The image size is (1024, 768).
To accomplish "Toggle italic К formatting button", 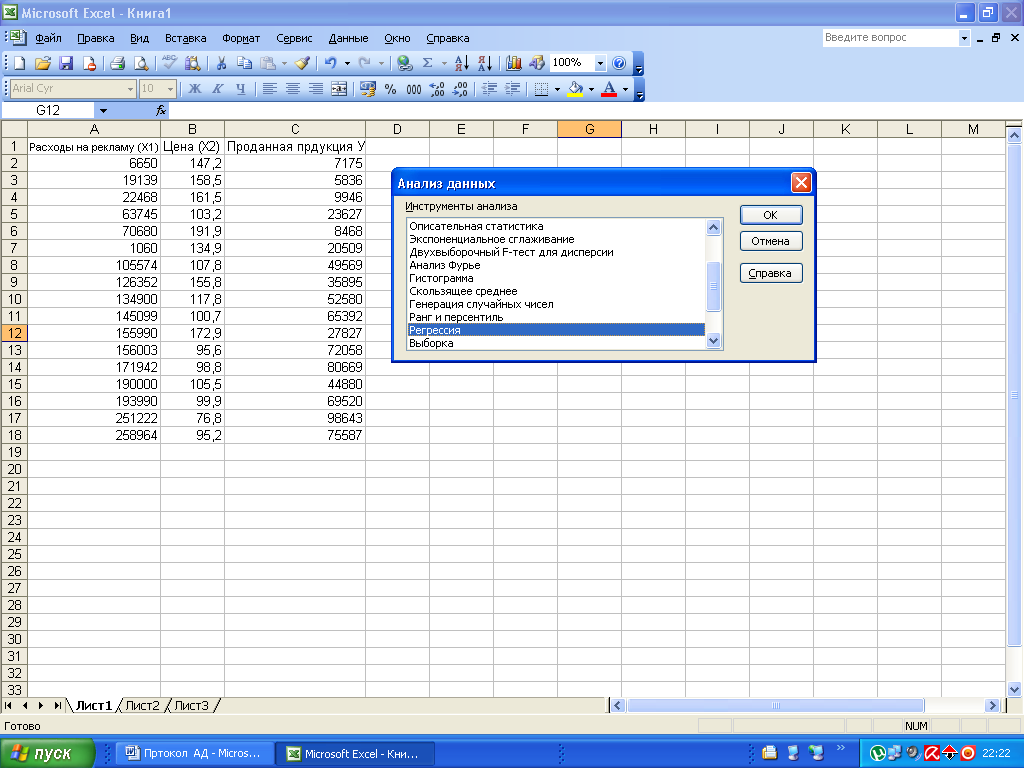I will tap(217, 89).
